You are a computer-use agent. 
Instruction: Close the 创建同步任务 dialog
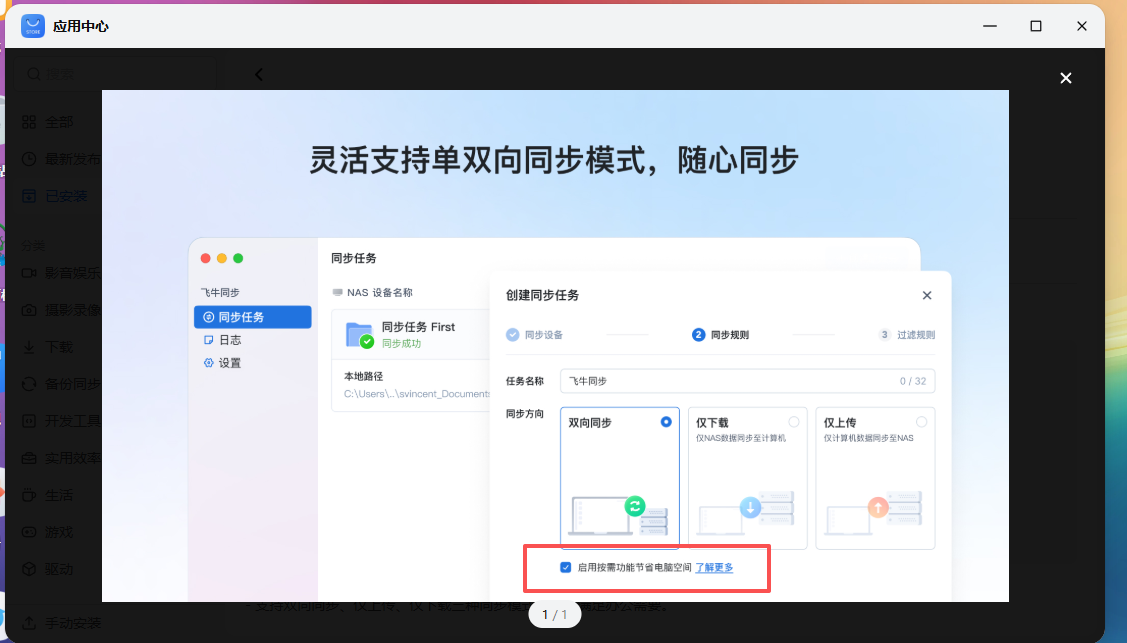pos(926,295)
